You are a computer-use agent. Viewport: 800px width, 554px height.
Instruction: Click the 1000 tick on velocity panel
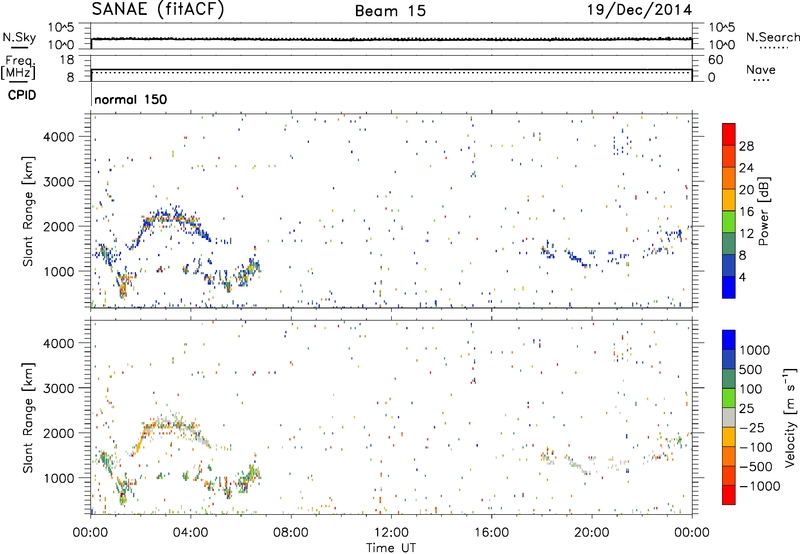(x=59, y=478)
